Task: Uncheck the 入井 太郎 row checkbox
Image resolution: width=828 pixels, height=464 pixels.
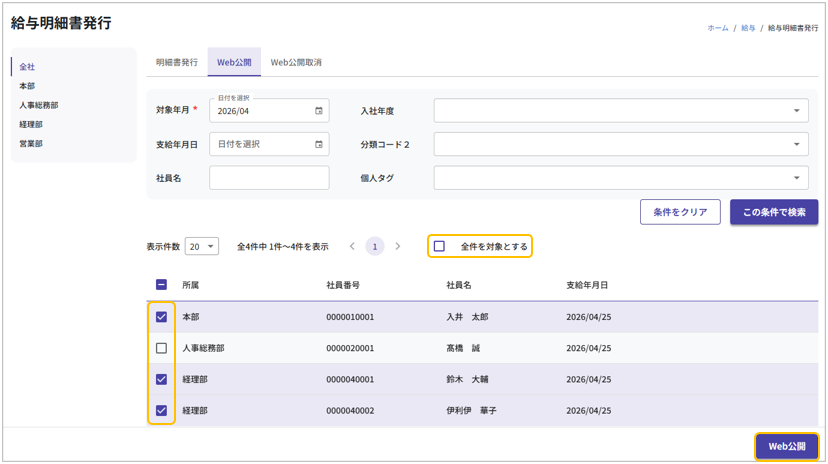Action: click(x=161, y=317)
